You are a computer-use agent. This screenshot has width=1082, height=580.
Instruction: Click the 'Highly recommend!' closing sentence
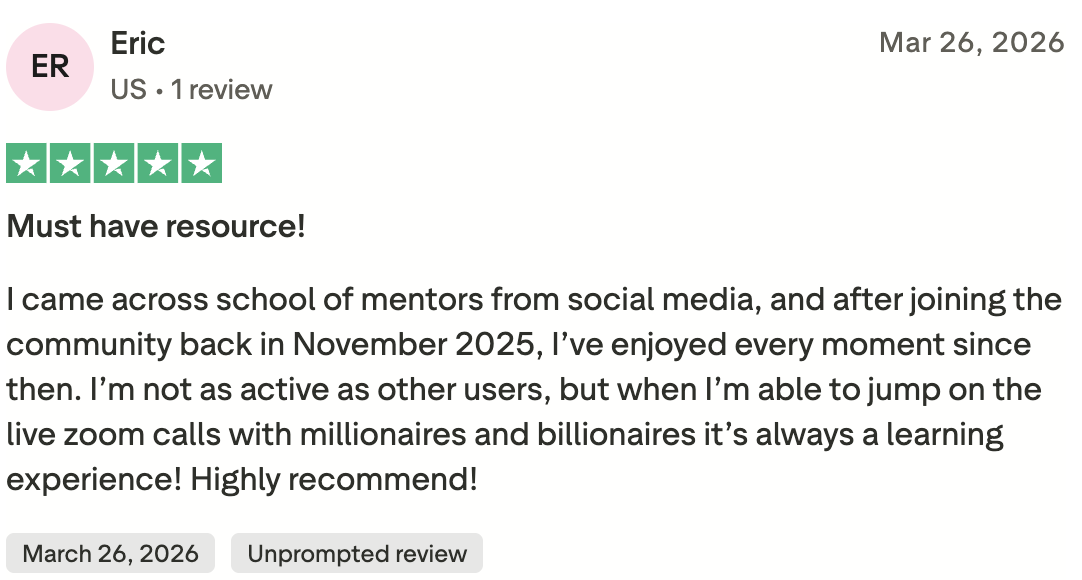coord(334,479)
